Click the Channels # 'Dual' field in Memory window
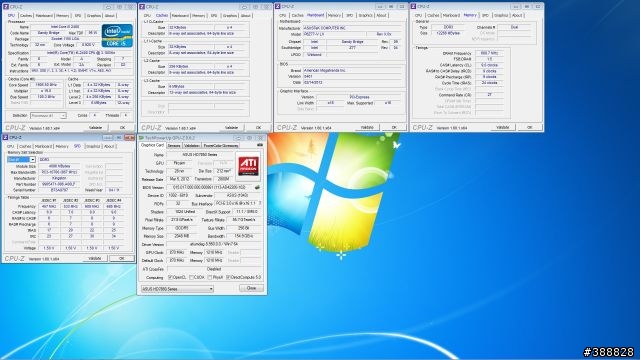This screenshot has width=640, height=360. [x=514, y=27]
